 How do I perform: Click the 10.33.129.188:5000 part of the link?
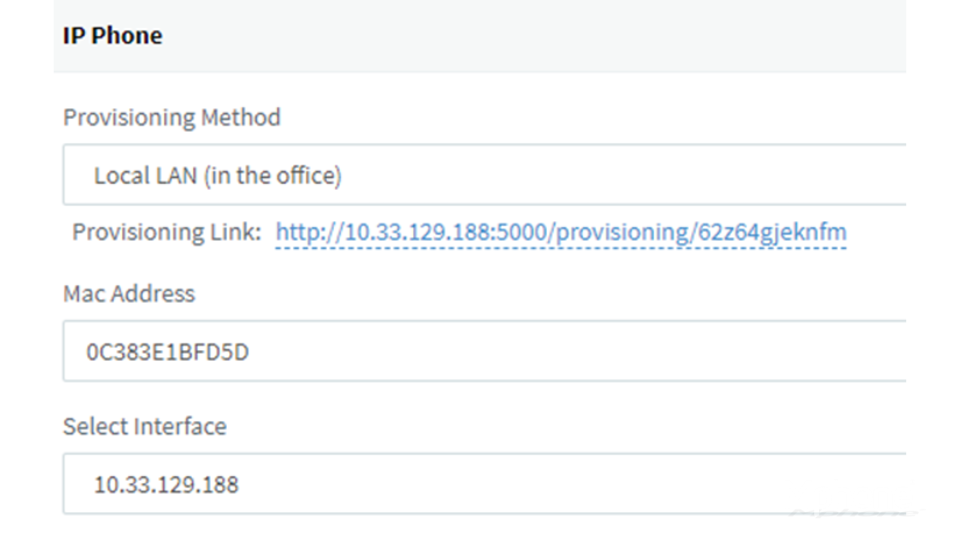[x=445, y=232]
